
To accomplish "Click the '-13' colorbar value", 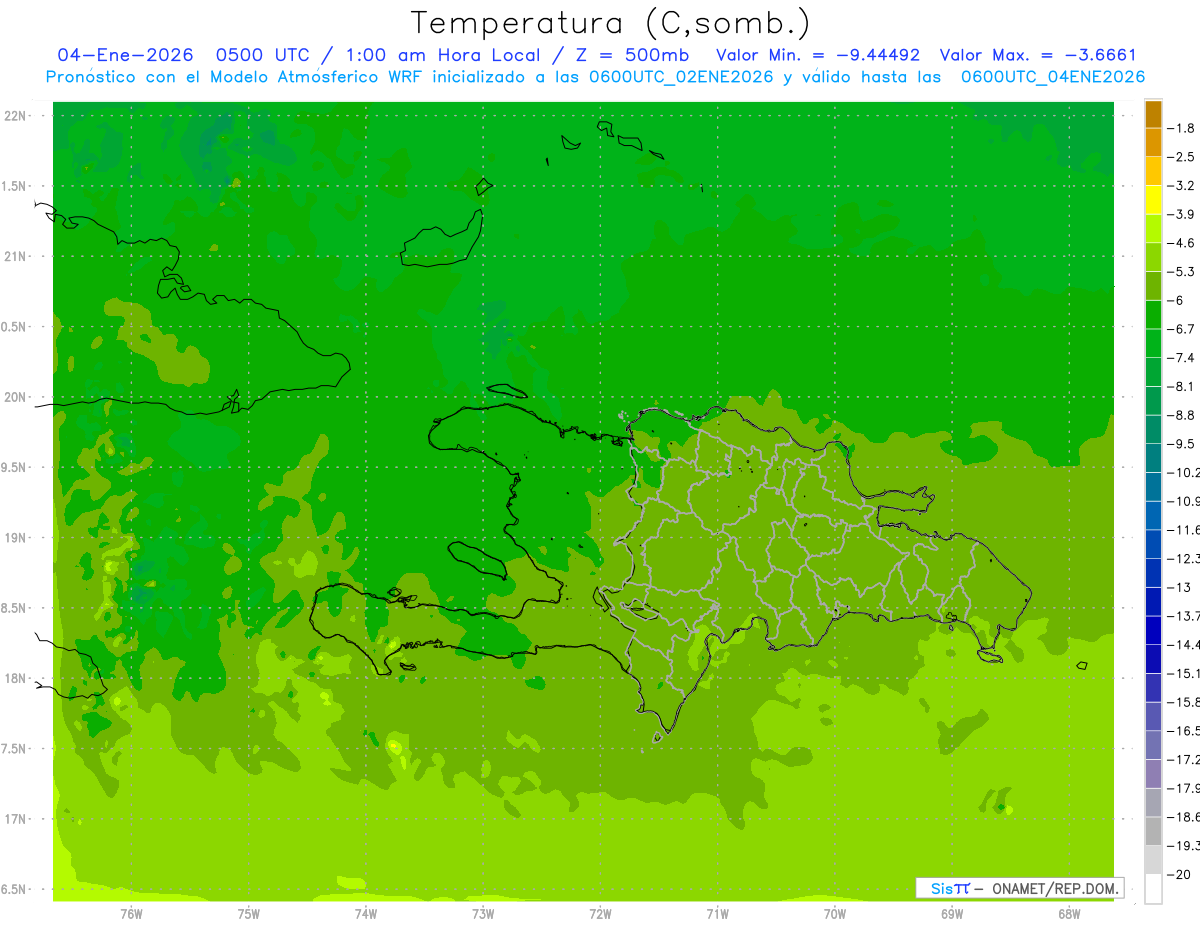I will click(1178, 587).
